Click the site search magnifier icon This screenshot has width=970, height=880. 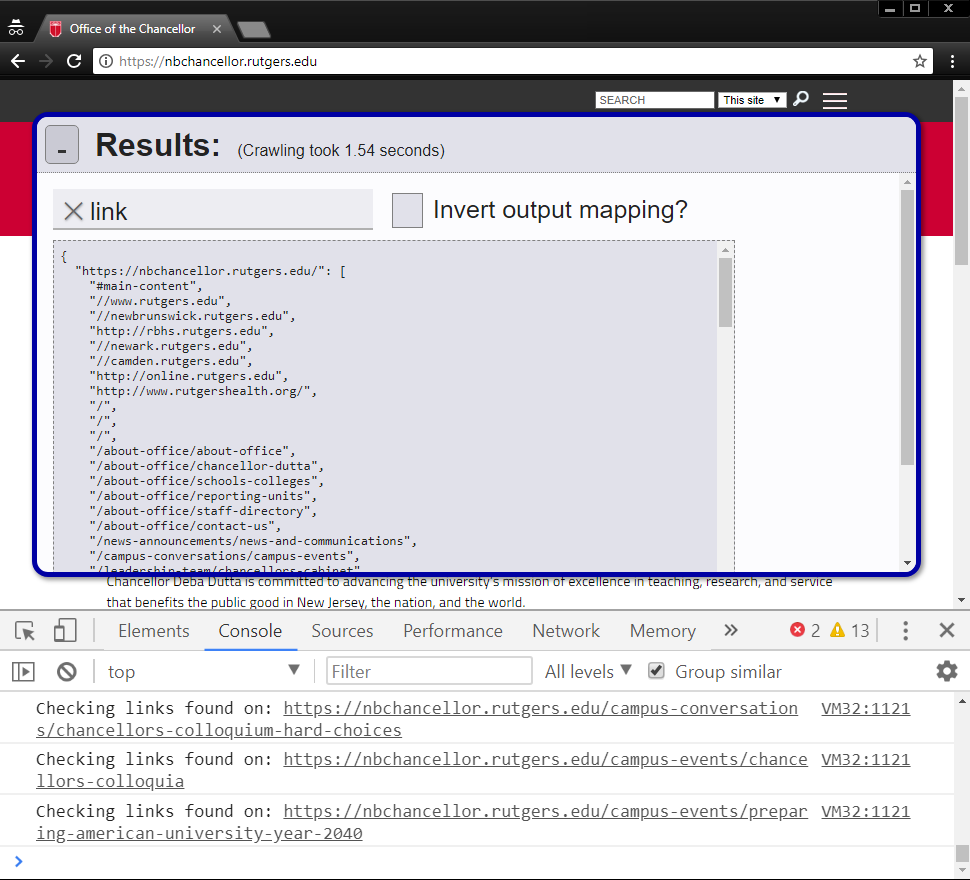point(801,99)
